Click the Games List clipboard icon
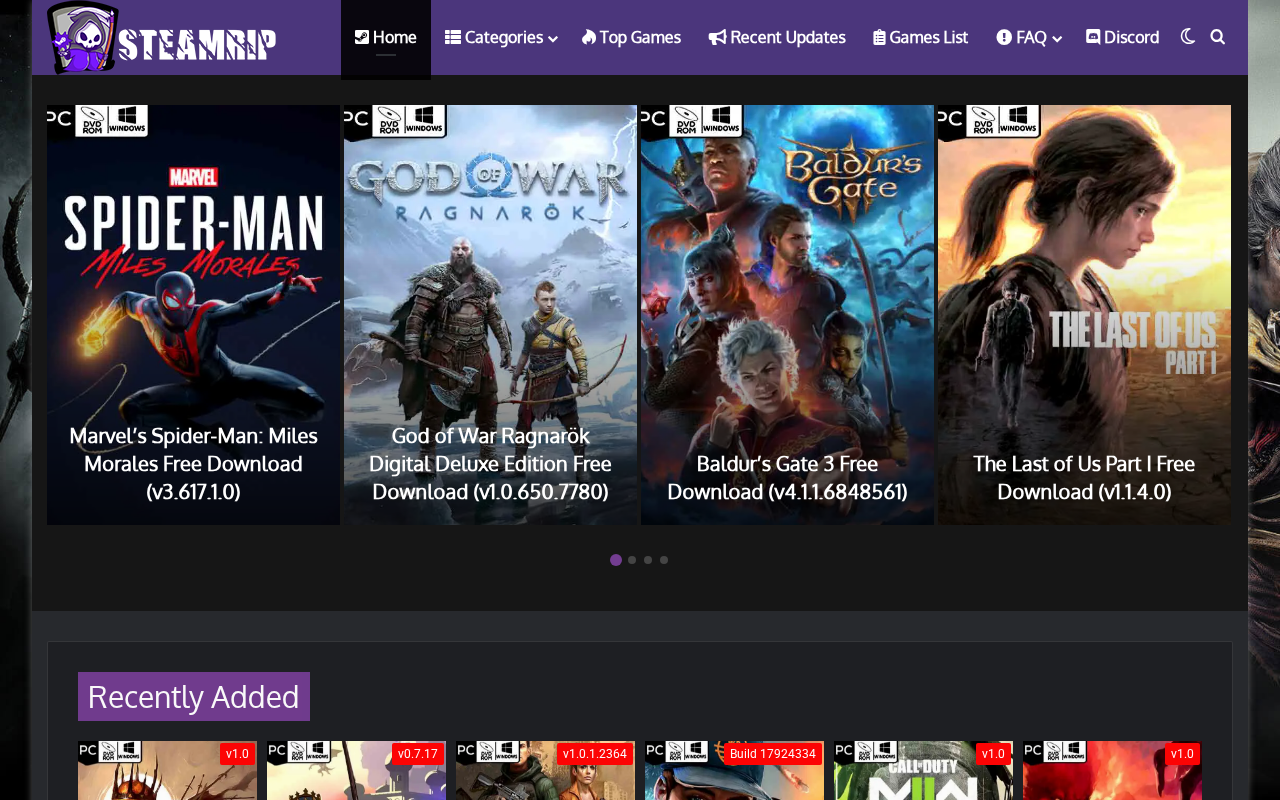This screenshot has height=800, width=1280. [879, 37]
